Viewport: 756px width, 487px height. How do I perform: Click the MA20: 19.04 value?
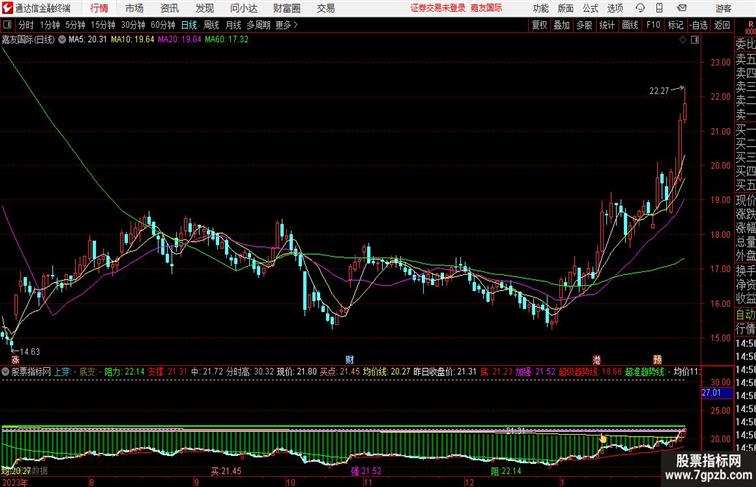pyautogui.click(x=179, y=40)
